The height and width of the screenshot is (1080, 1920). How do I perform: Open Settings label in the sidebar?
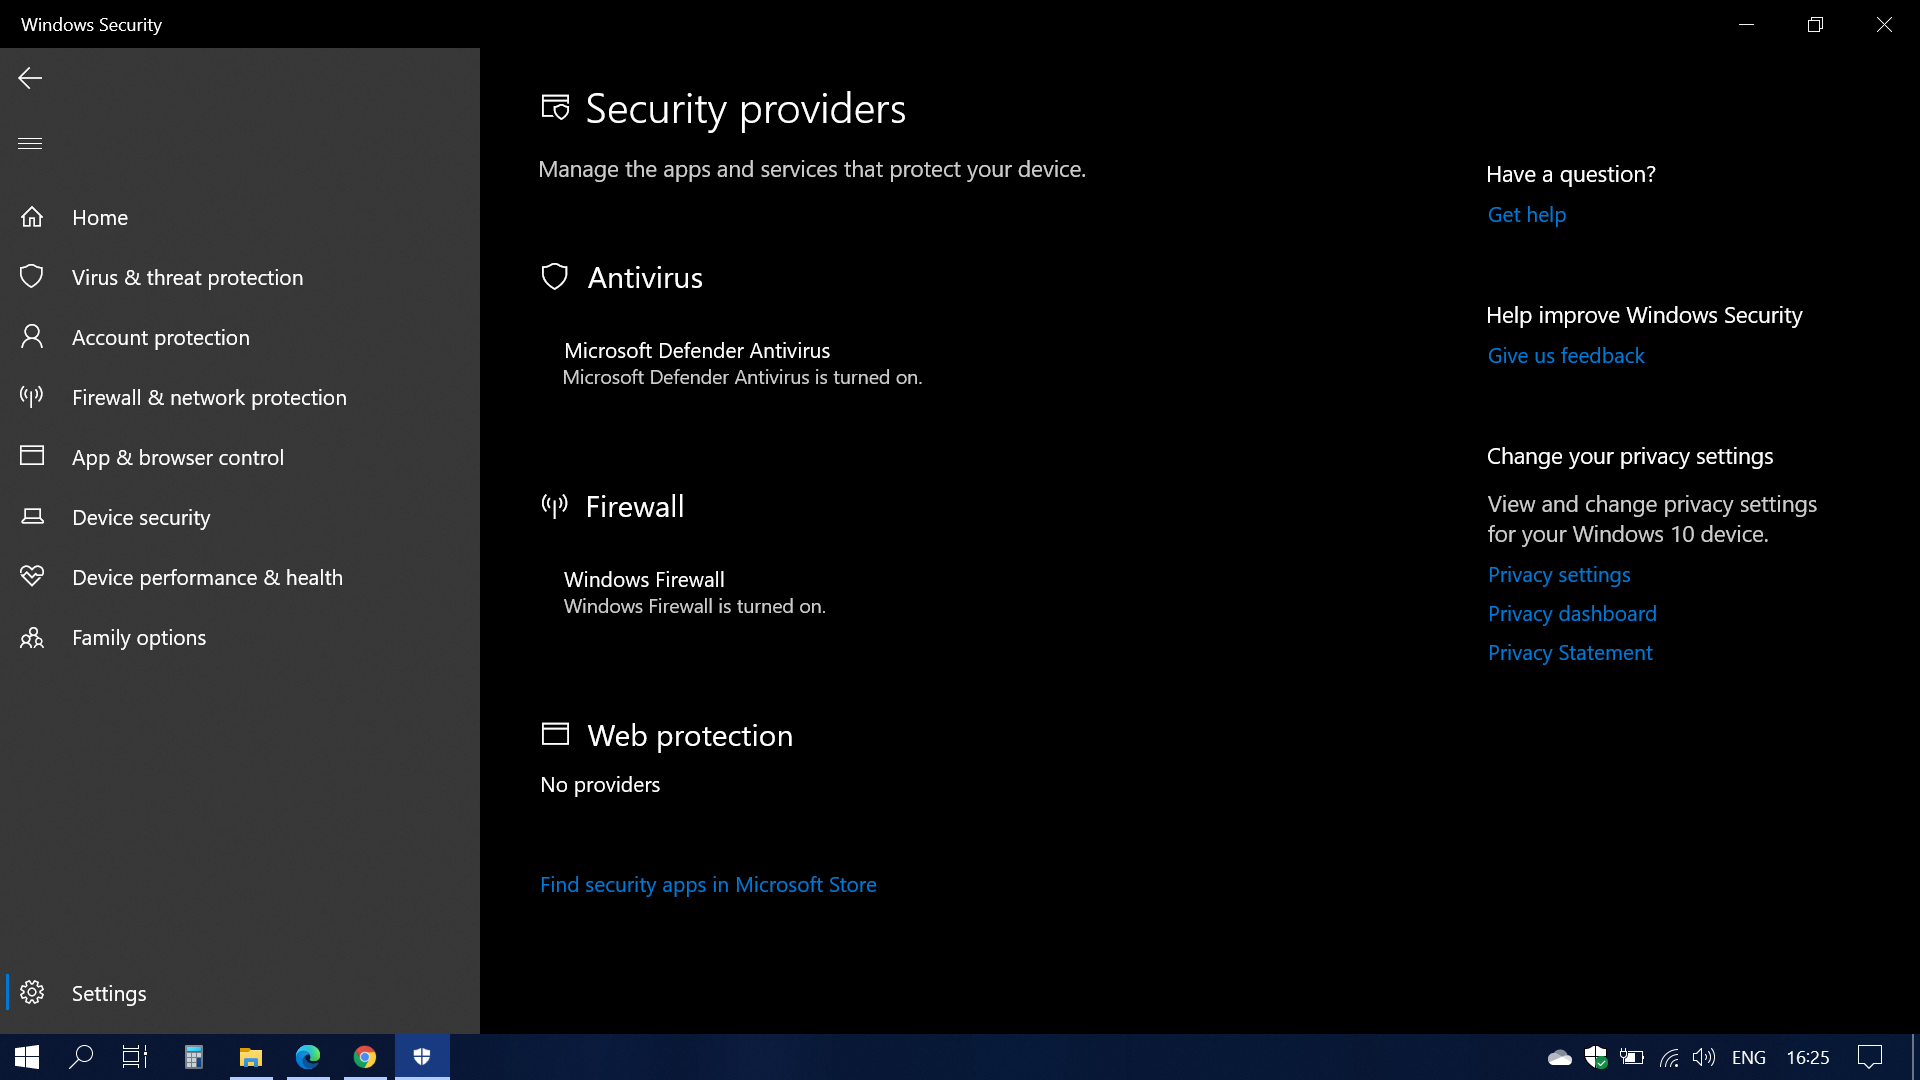pos(109,993)
